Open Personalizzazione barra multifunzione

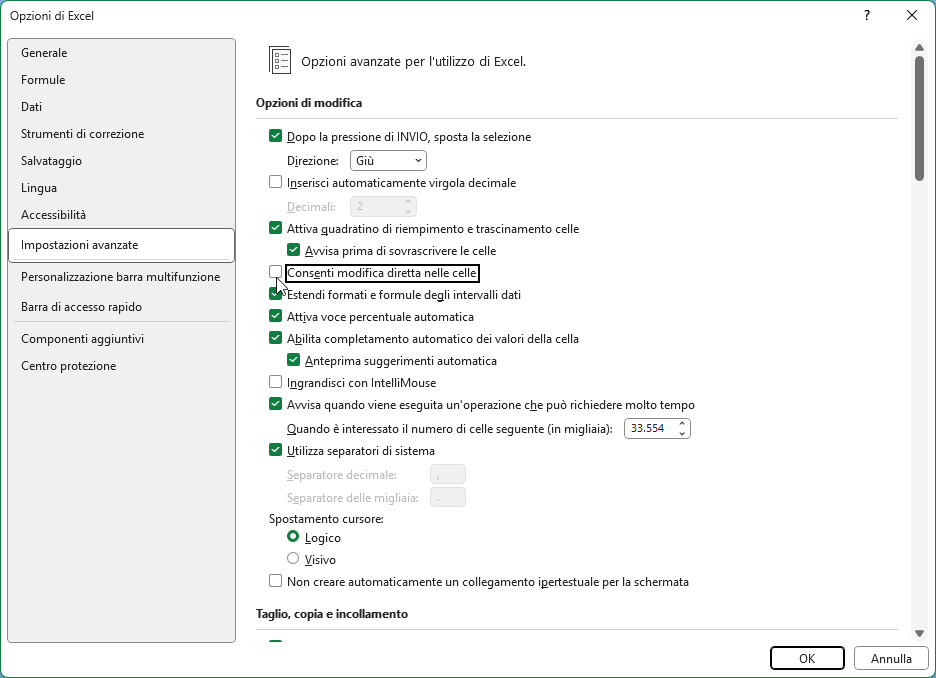[122, 277]
